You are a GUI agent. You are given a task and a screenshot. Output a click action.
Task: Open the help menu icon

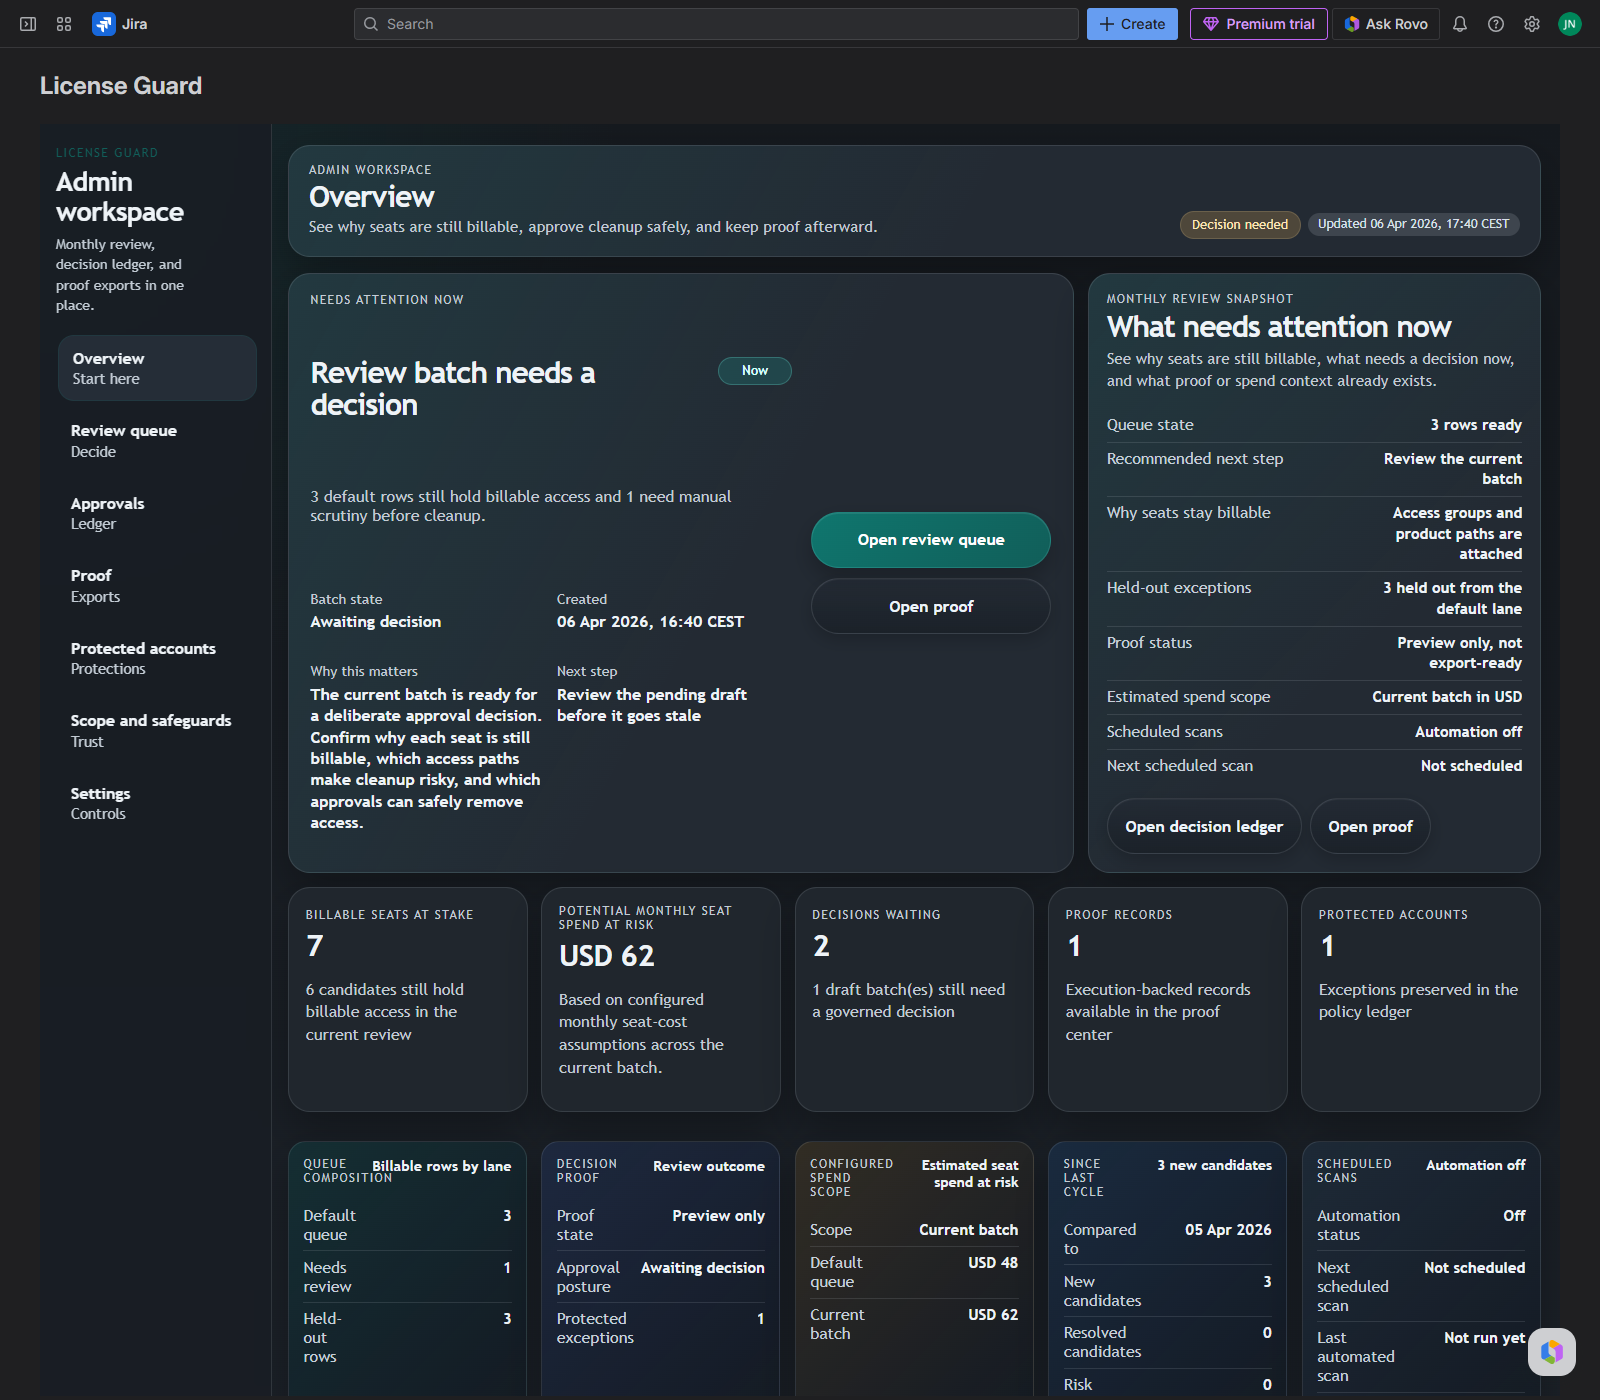tap(1495, 23)
